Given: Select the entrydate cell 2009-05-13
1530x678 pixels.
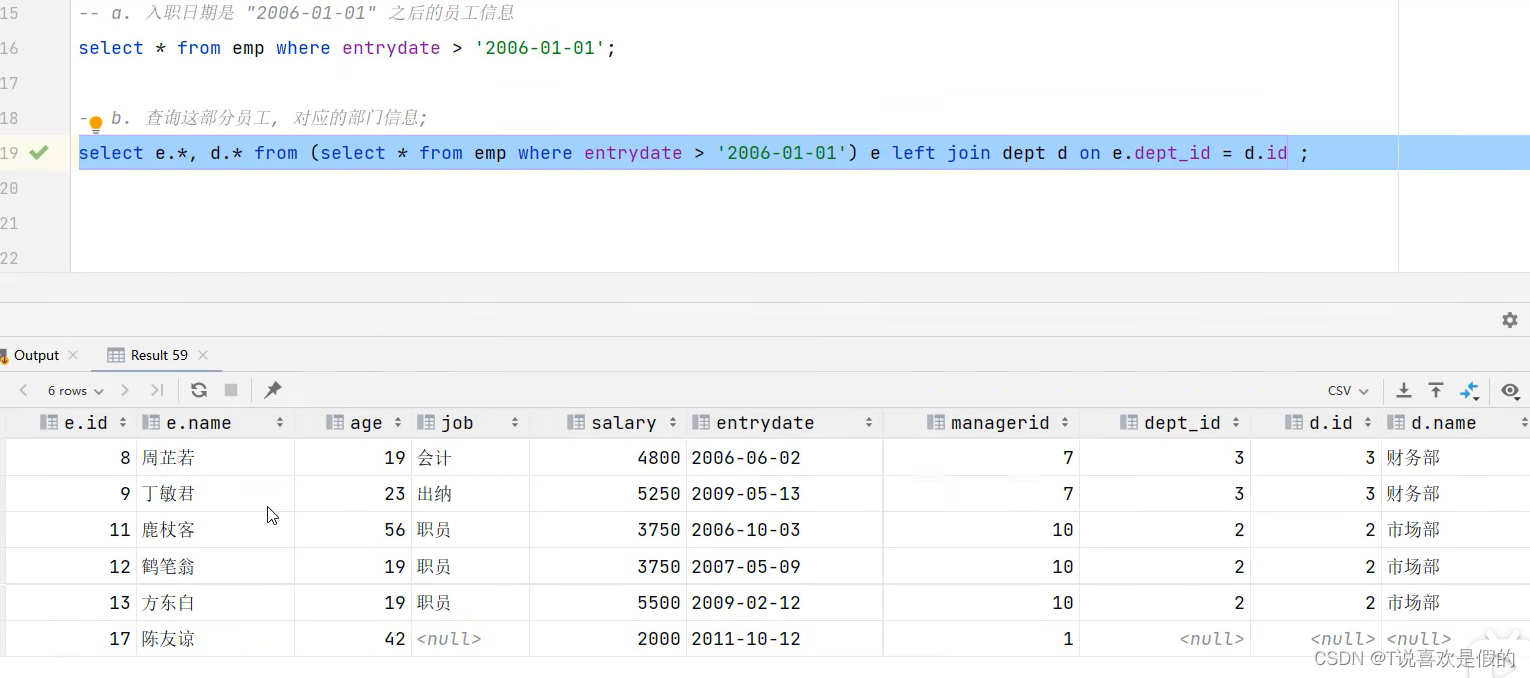Looking at the screenshot, I should pyautogui.click(x=784, y=494).
